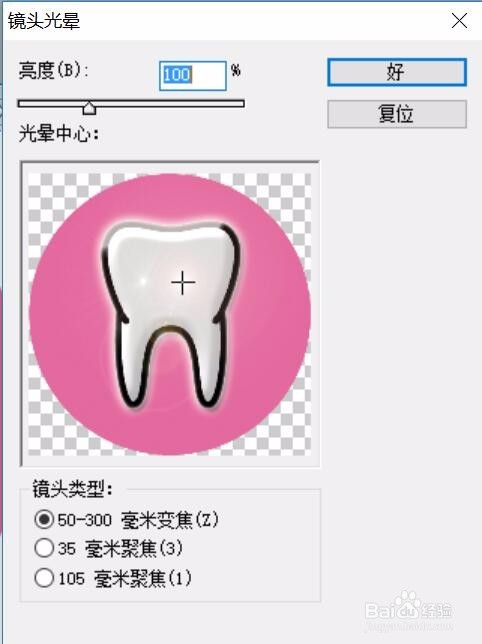
Task: Click the 镜头光晕 title text
Action: coord(44,21)
